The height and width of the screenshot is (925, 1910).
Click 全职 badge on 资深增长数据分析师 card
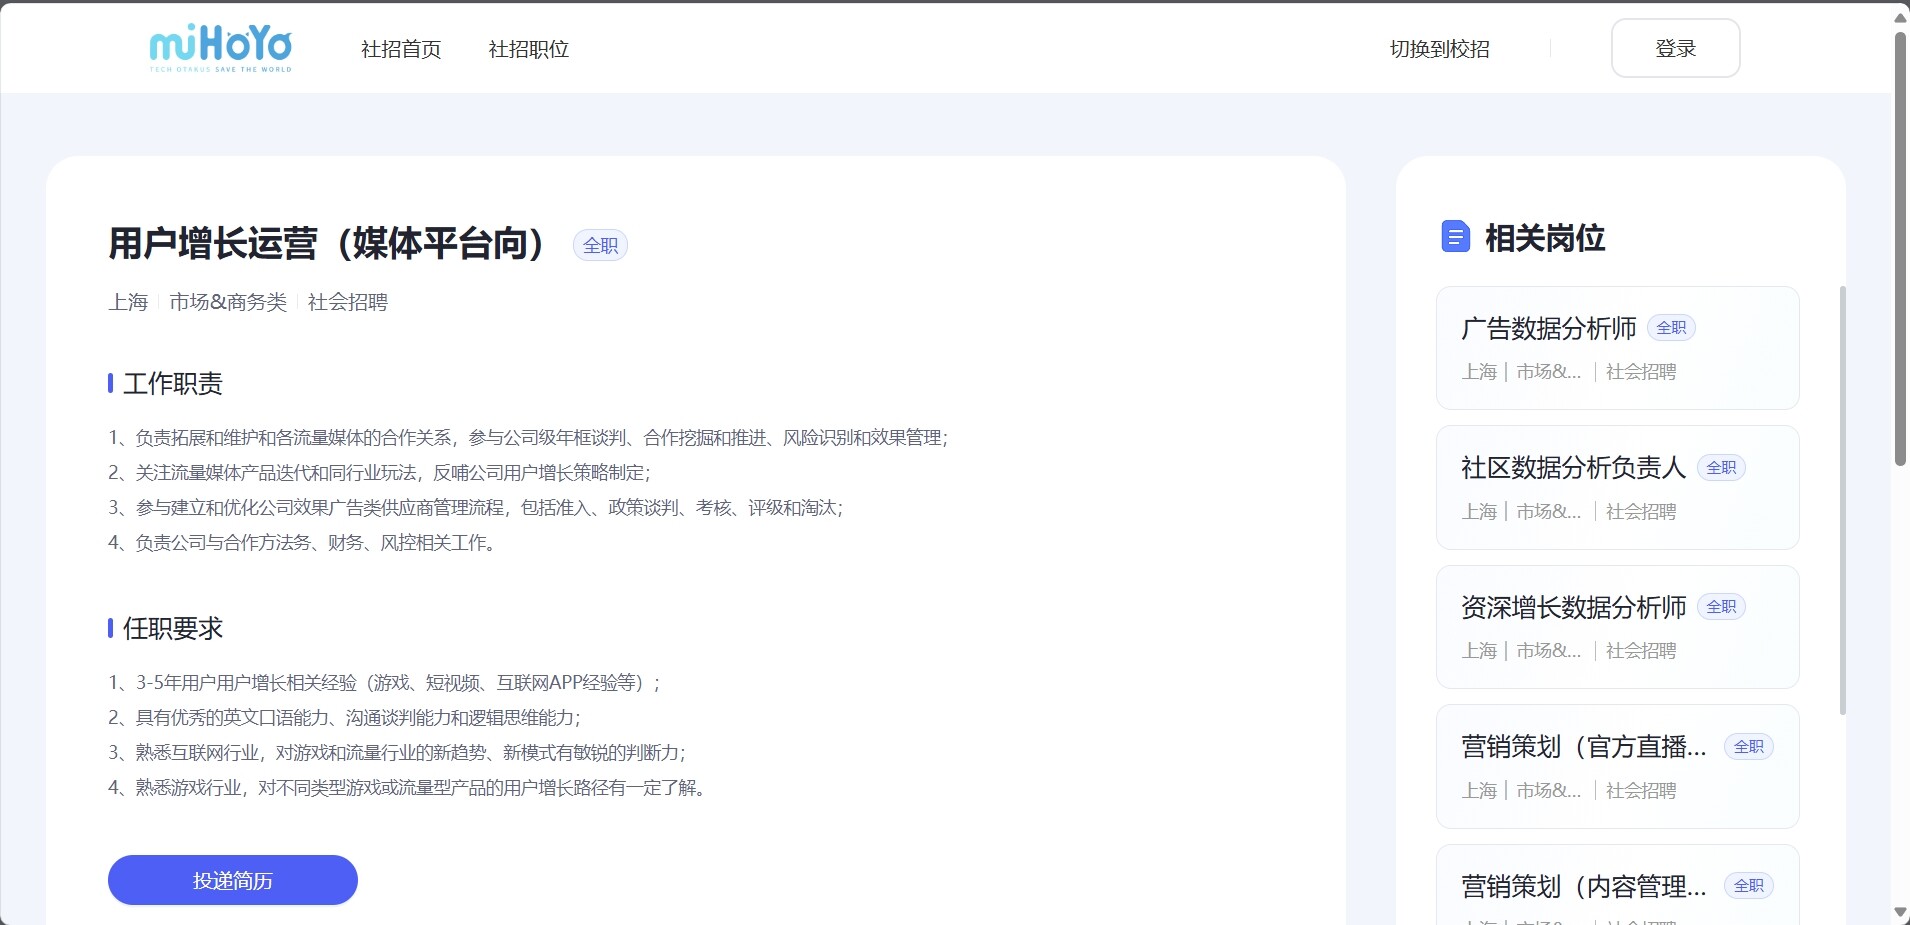click(1721, 607)
